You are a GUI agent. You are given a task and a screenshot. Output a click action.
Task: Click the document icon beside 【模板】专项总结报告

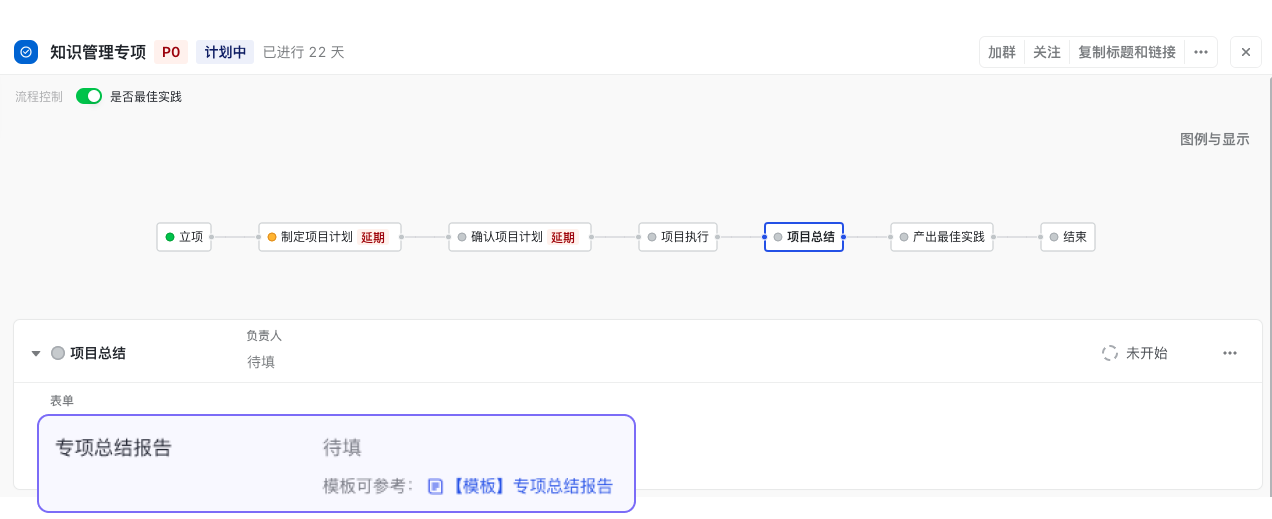pos(435,486)
